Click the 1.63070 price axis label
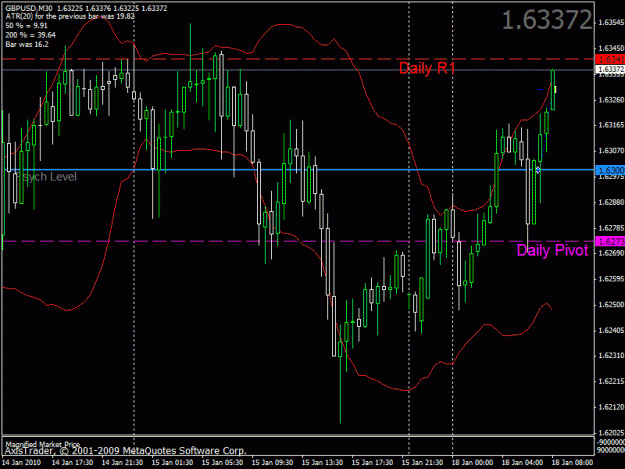This screenshot has height=469, width=625. pyautogui.click(x=611, y=151)
